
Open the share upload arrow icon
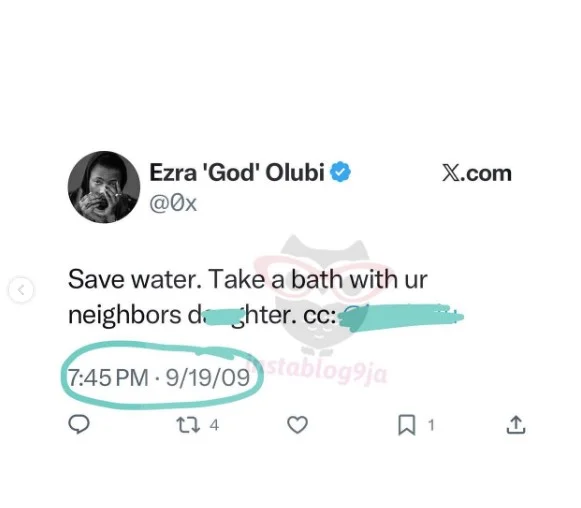pos(516,425)
